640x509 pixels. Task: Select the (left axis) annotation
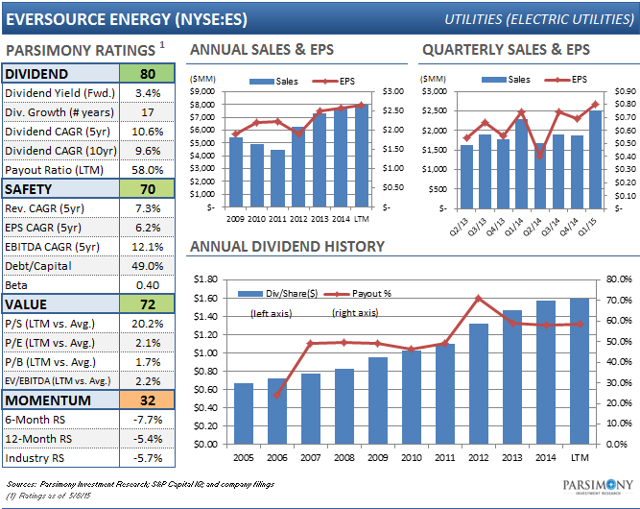[x=271, y=313]
